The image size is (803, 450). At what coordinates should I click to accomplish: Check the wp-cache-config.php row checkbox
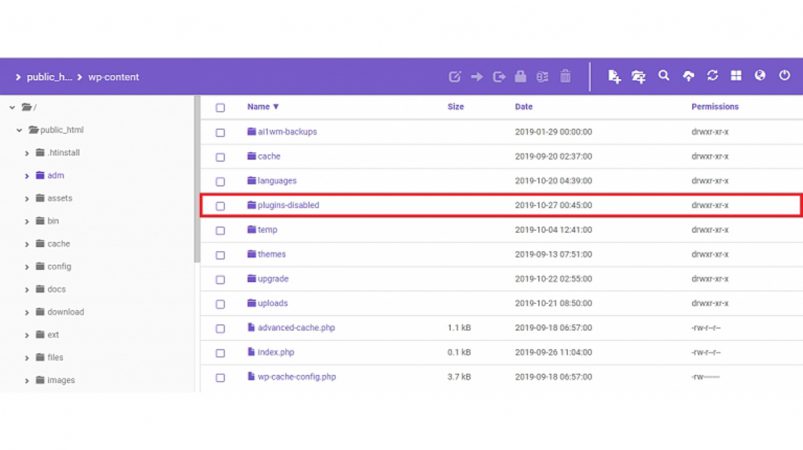click(x=220, y=378)
